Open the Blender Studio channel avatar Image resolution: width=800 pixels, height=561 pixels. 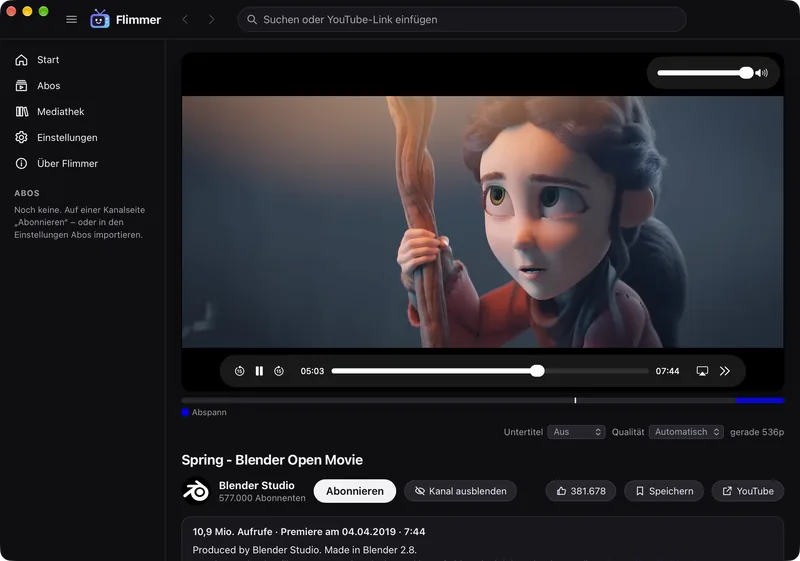pos(196,491)
